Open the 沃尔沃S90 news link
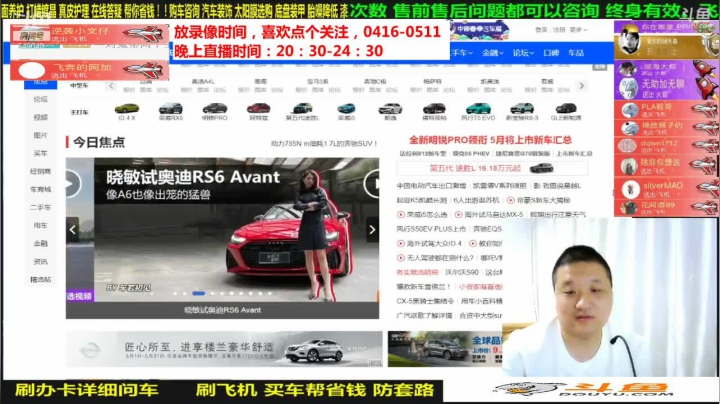720x404 pixels. [462, 272]
